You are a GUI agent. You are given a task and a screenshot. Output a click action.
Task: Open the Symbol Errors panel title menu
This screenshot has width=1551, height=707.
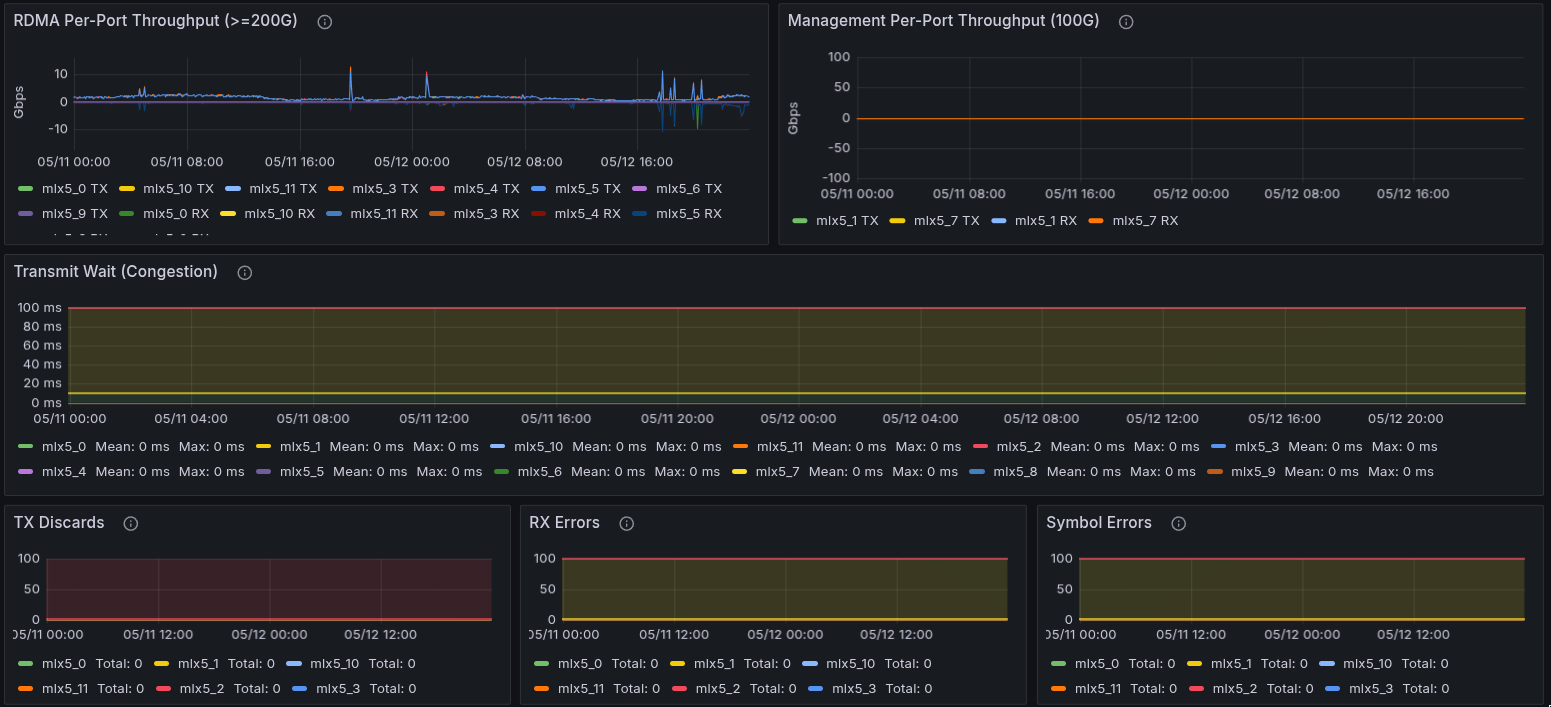(1099, 523)
